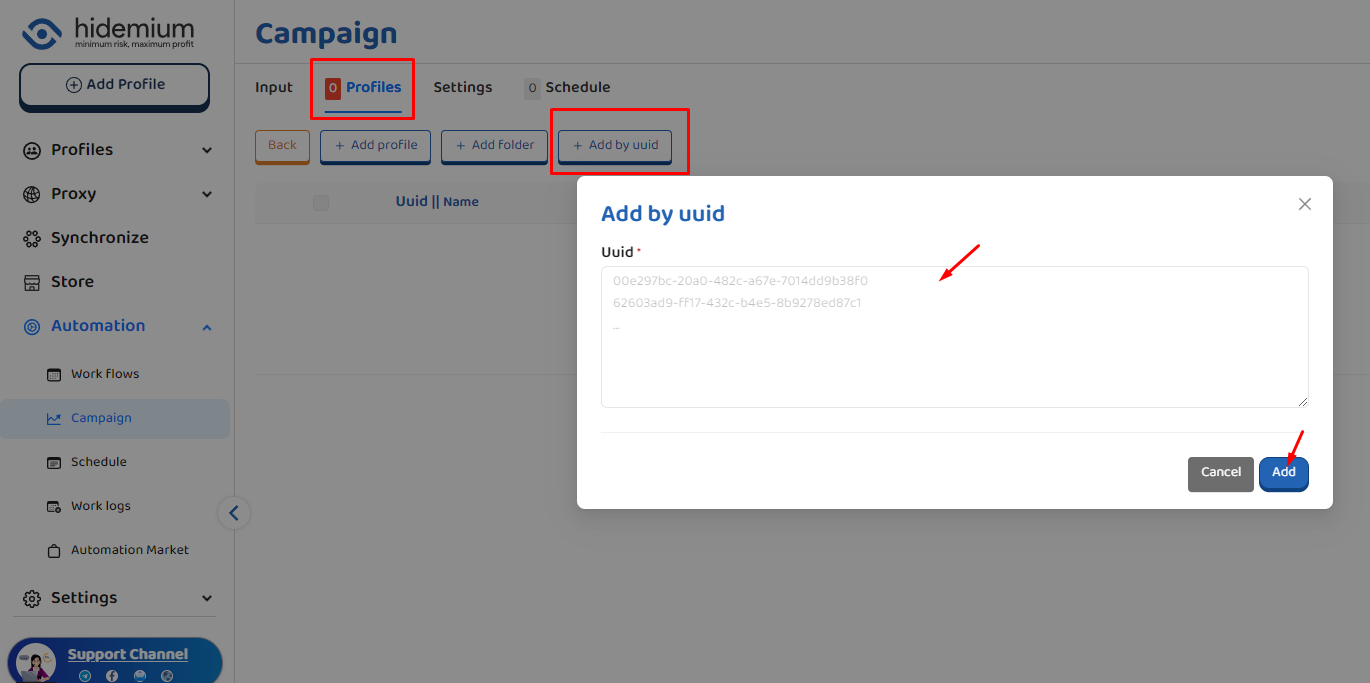The image size is (1370, 683).
Task: Cancel the Add by uuid dialog
Action: tap(1220, 473)
